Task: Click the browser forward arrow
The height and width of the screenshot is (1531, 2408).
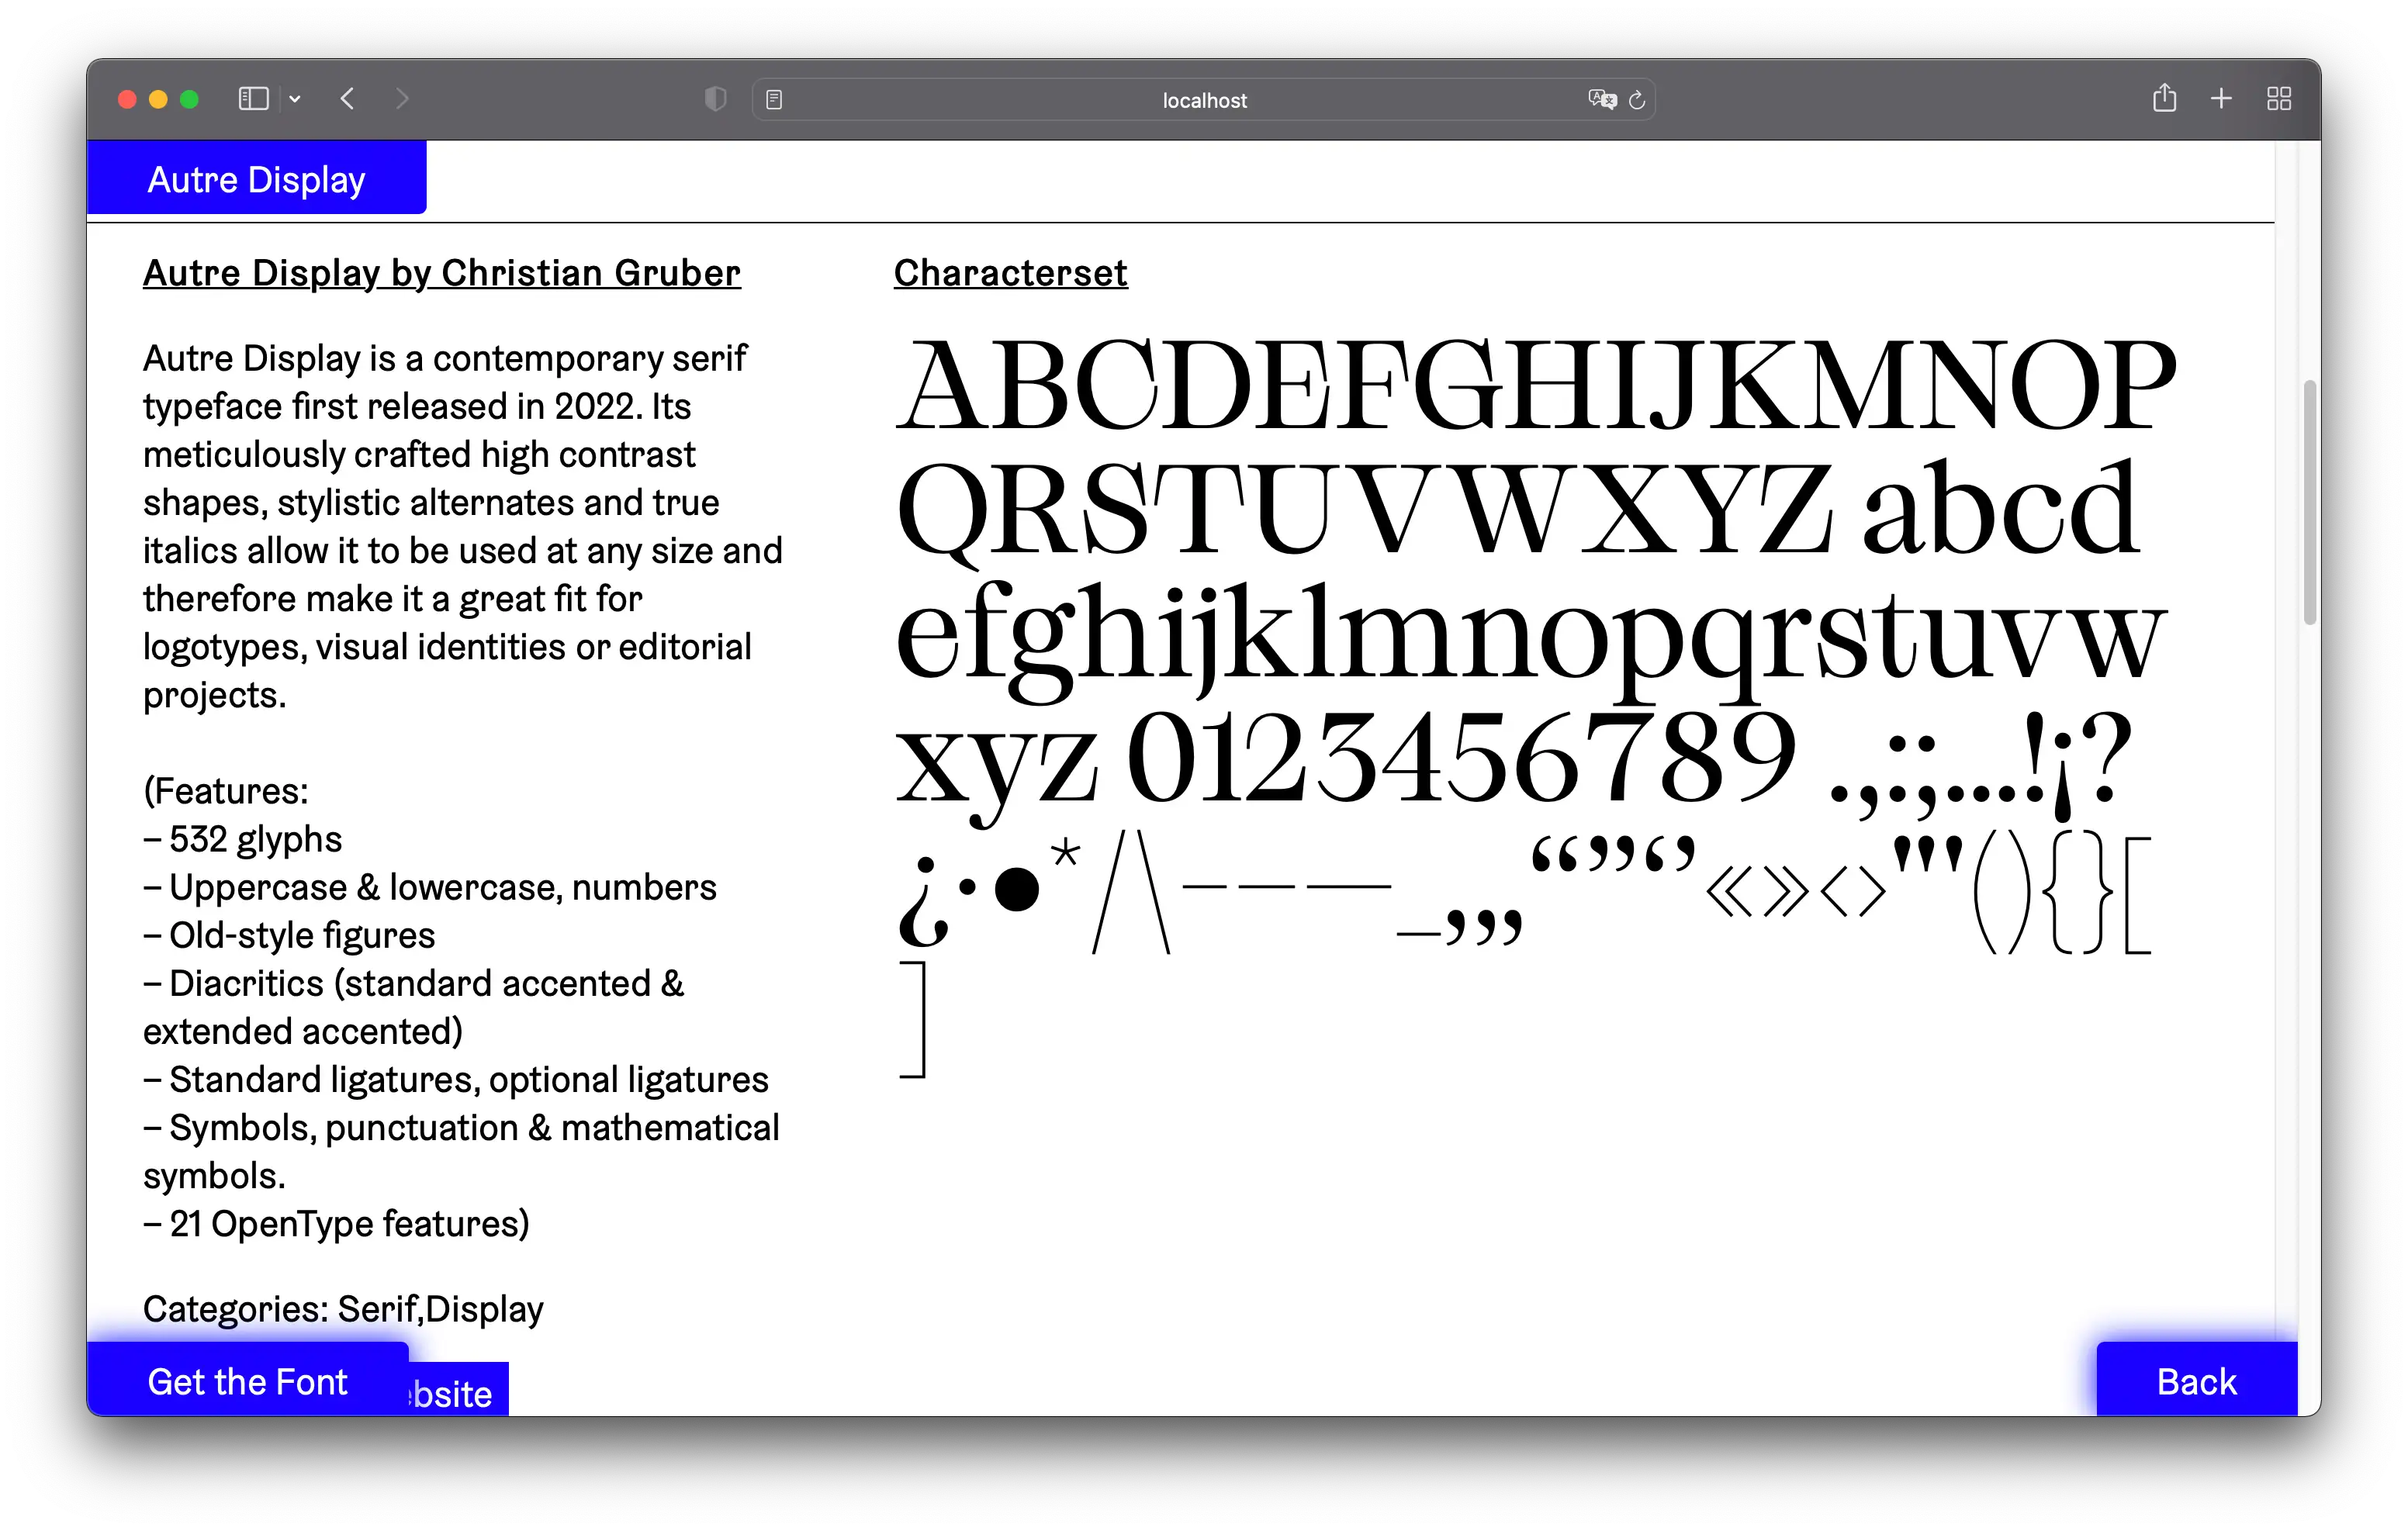Action: pyautogui.click(x=402, y=99)
